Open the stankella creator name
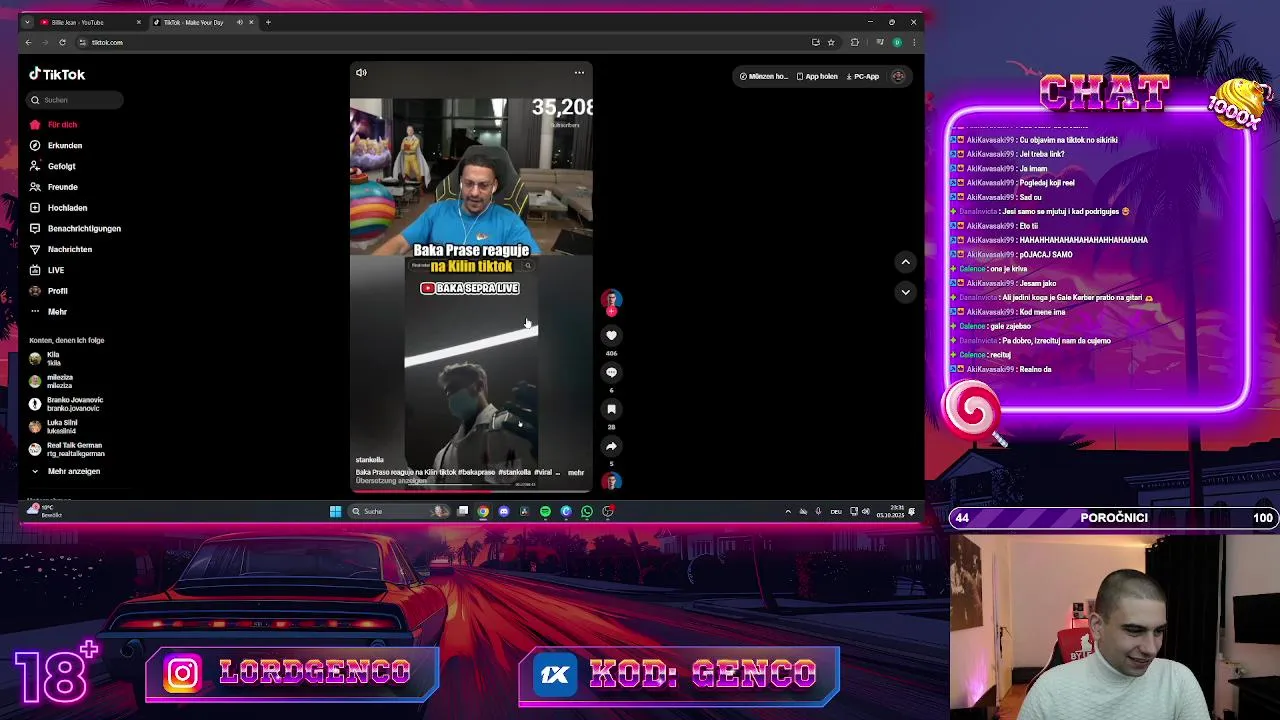The width and height of the screenshot is (1280, 720). (370, 460)
